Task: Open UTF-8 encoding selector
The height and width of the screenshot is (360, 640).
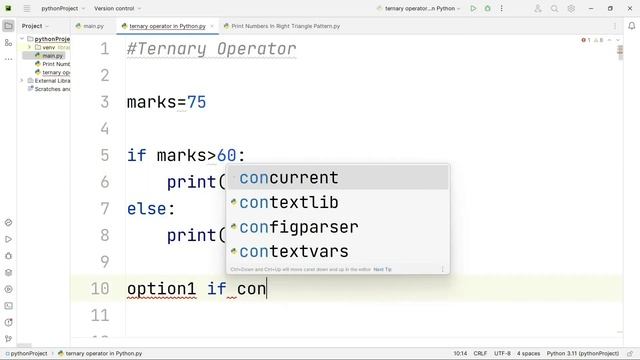Action: coord(502,353)
